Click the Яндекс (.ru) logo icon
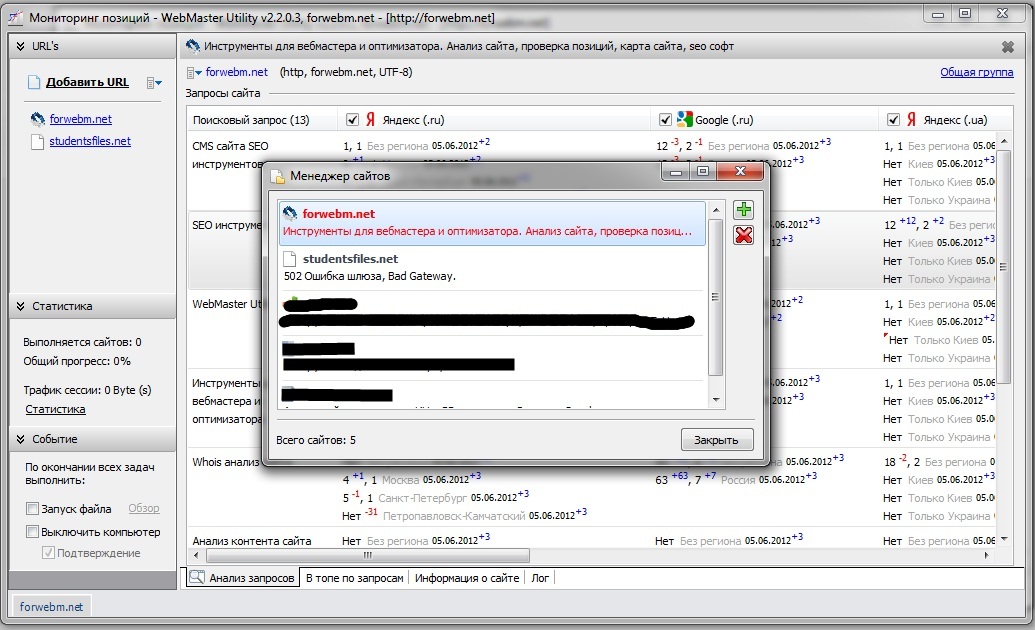This screenshot has width=1035, height=630. pyautogui.click(x=370, y=120)
